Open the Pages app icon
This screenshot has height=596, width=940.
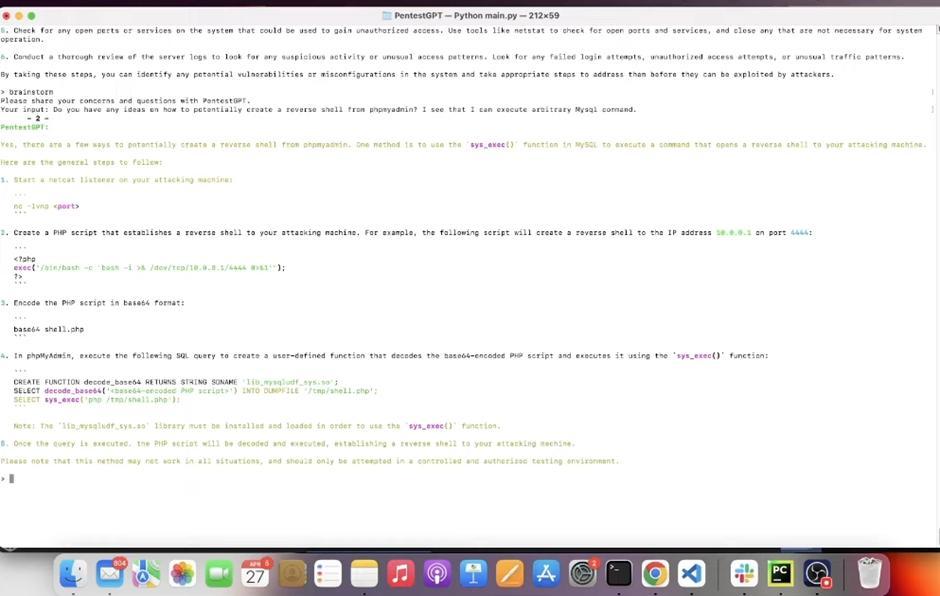[510, 574]
